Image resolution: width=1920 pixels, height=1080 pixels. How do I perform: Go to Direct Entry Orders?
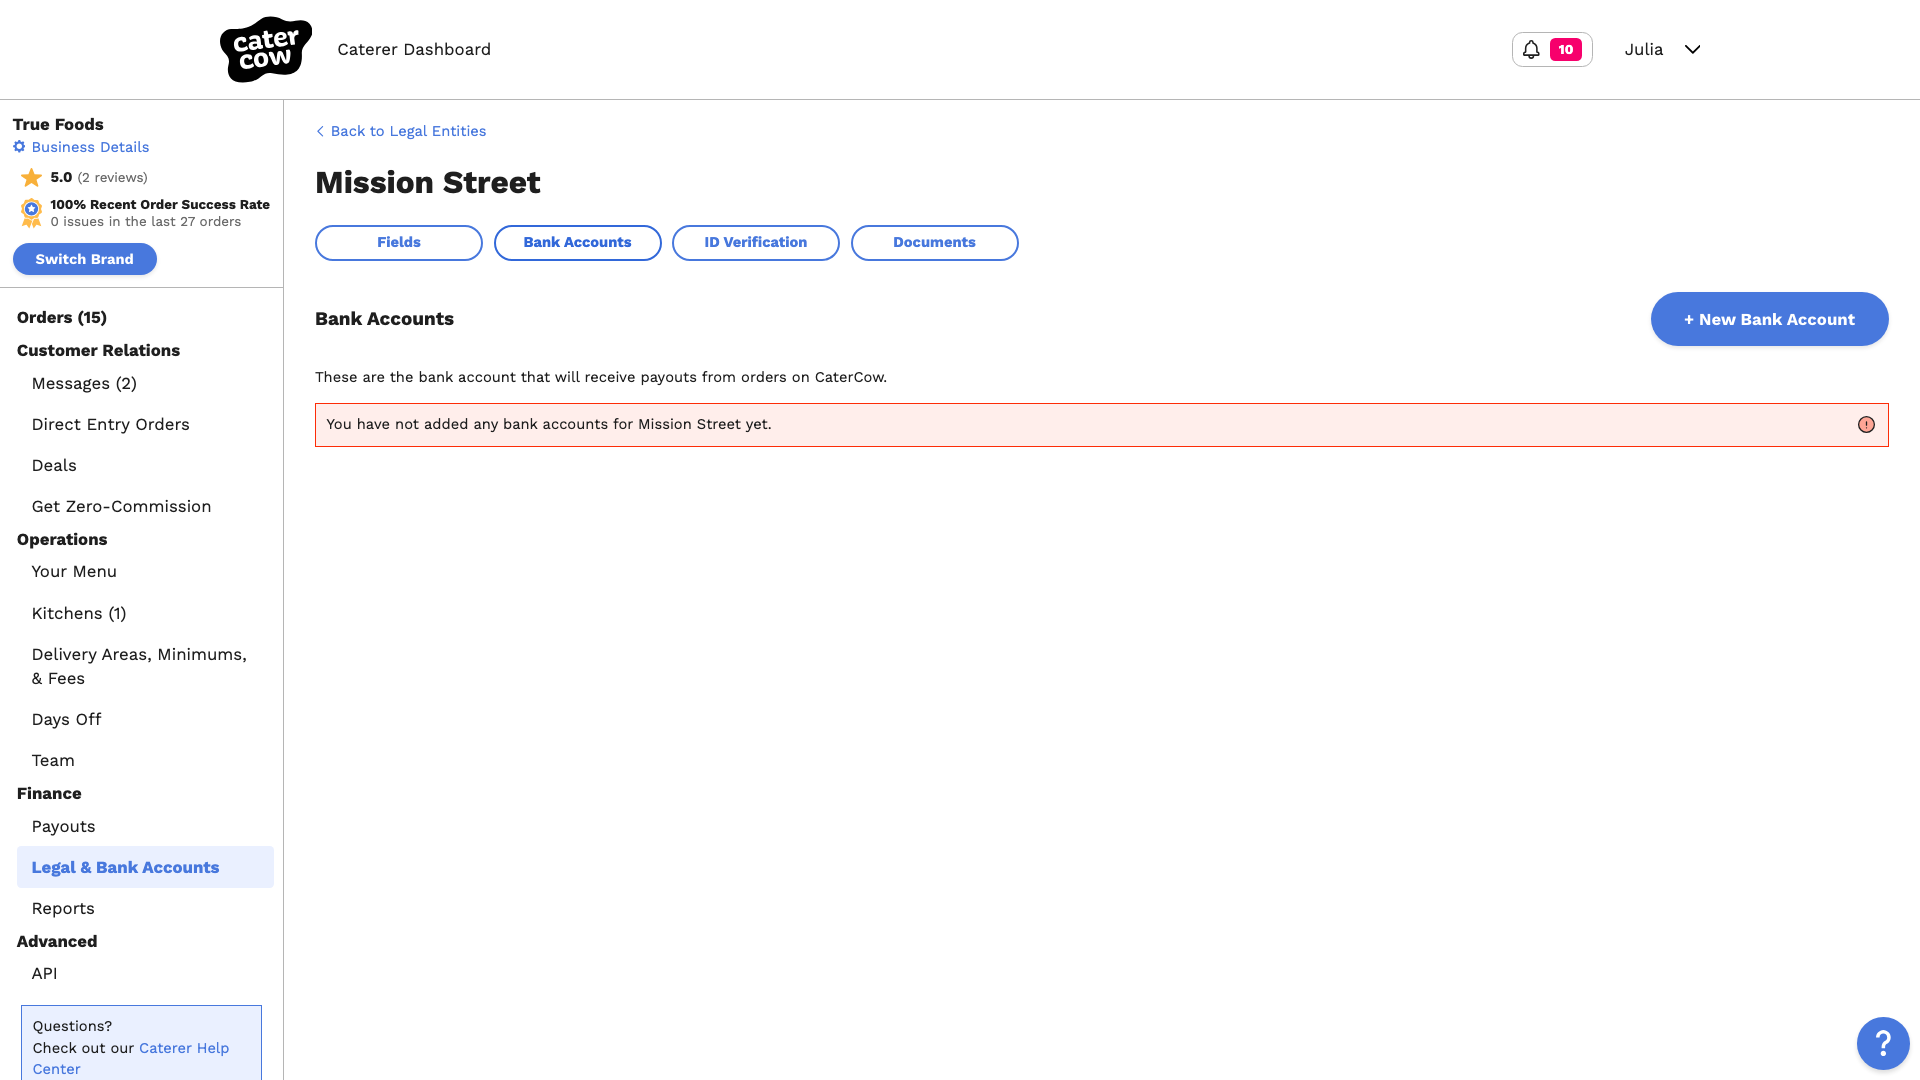pos(110,424)
